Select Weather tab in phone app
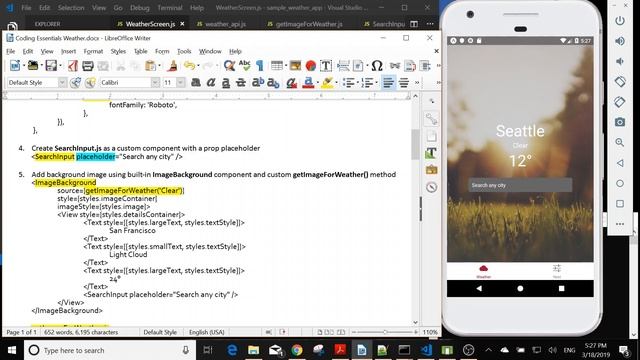 (x=483, y=271)
